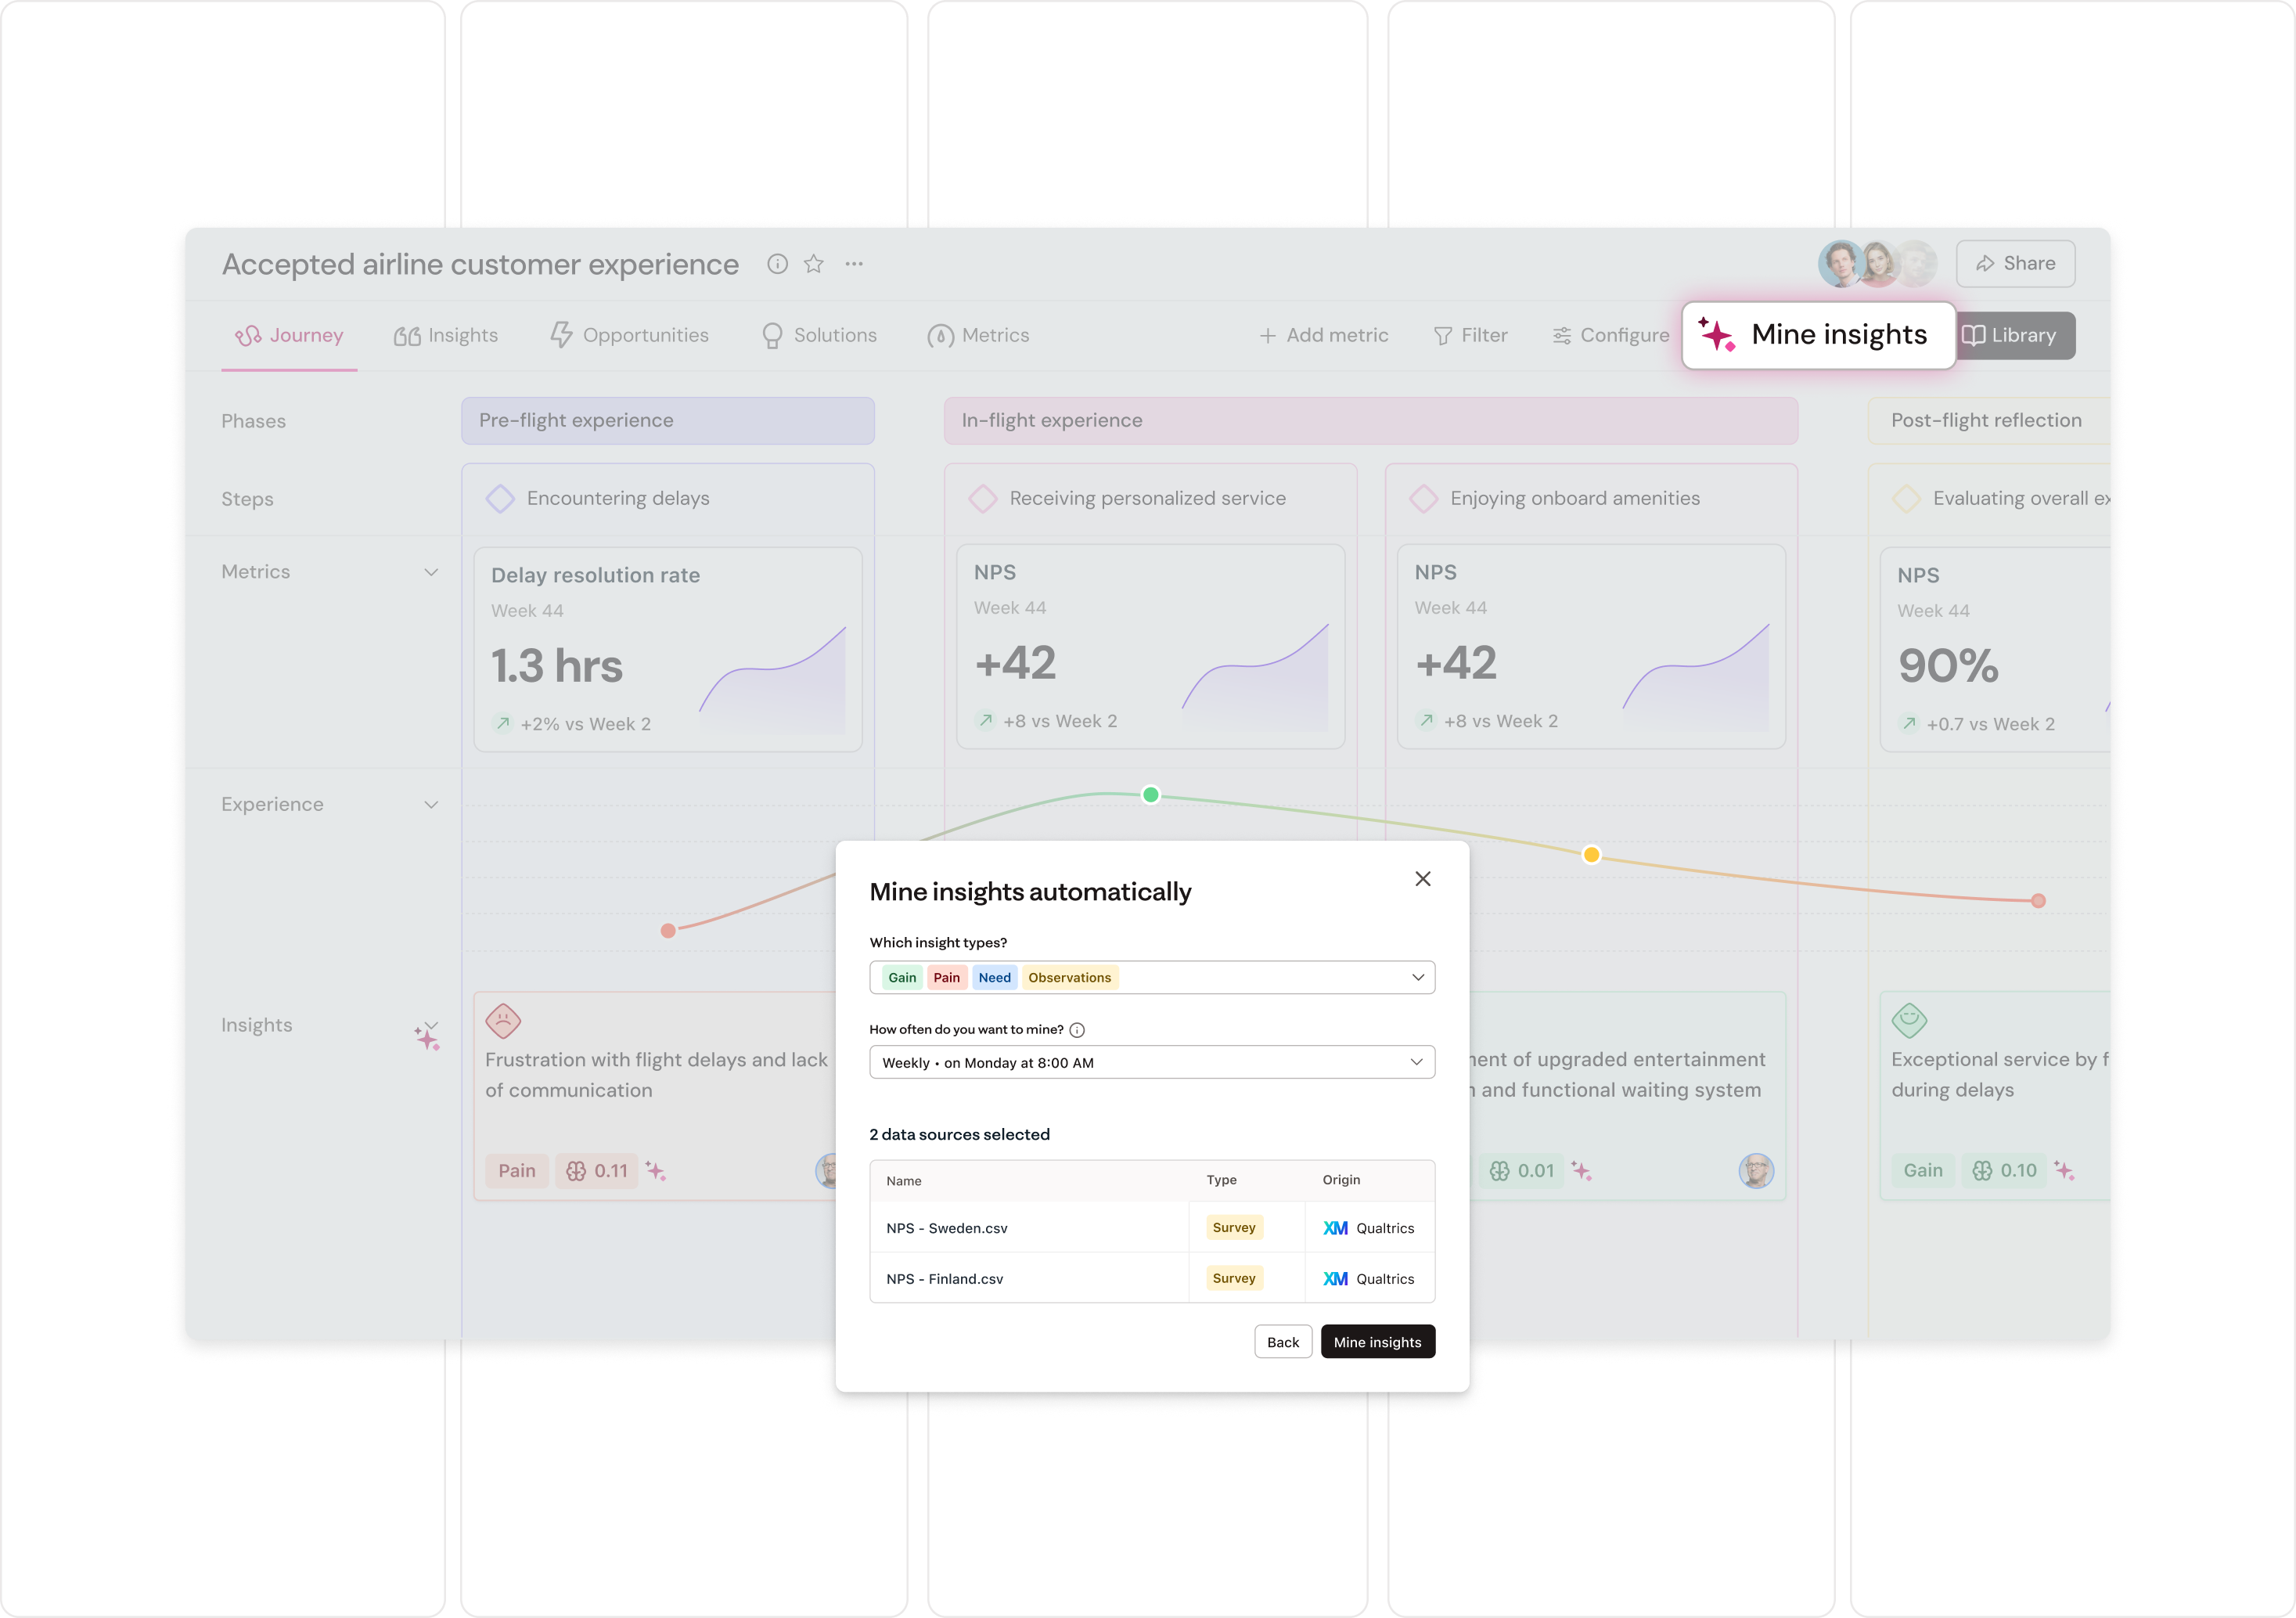Collapse the Metrics section

[431, 571]
